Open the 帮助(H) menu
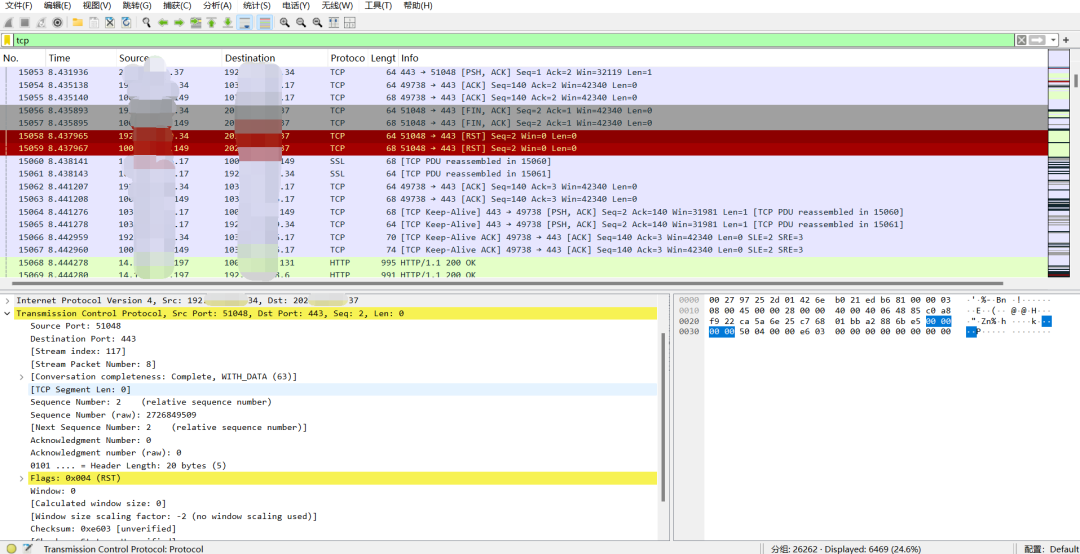The width and height of the screenshot is (1080, 554). coord(417,6)
